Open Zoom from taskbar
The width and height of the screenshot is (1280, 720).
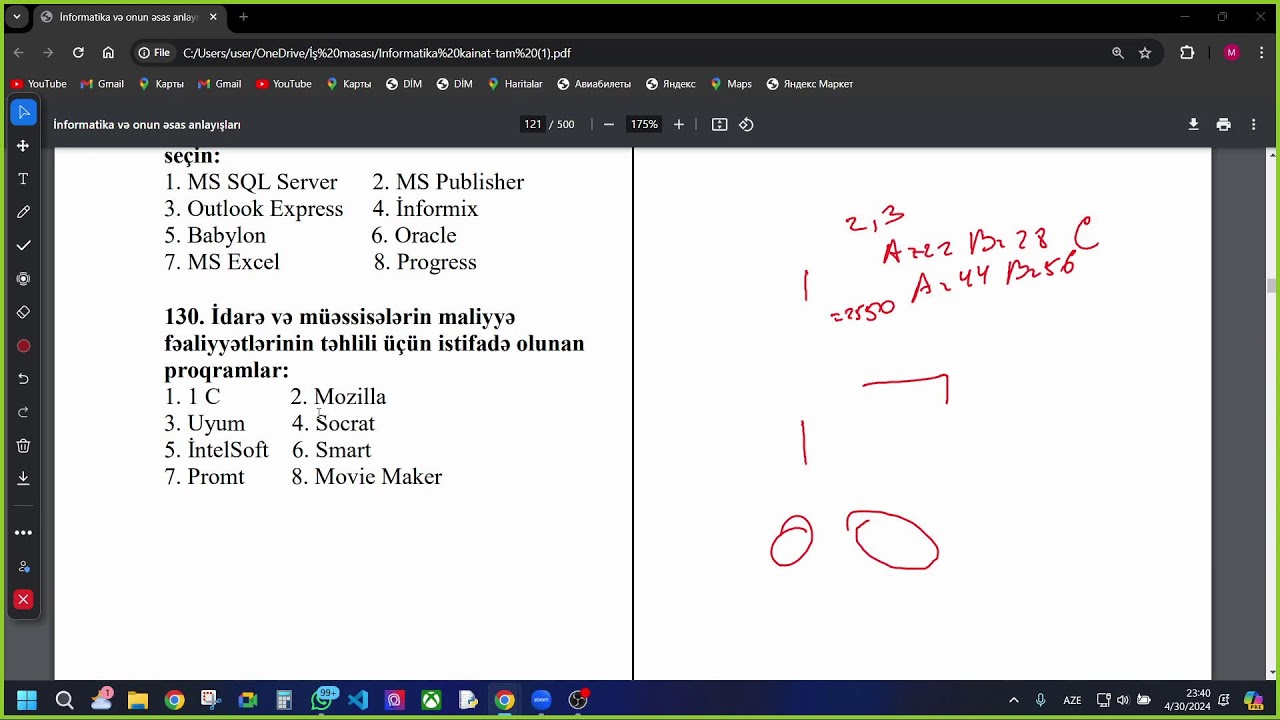click(x=541, y=700)
